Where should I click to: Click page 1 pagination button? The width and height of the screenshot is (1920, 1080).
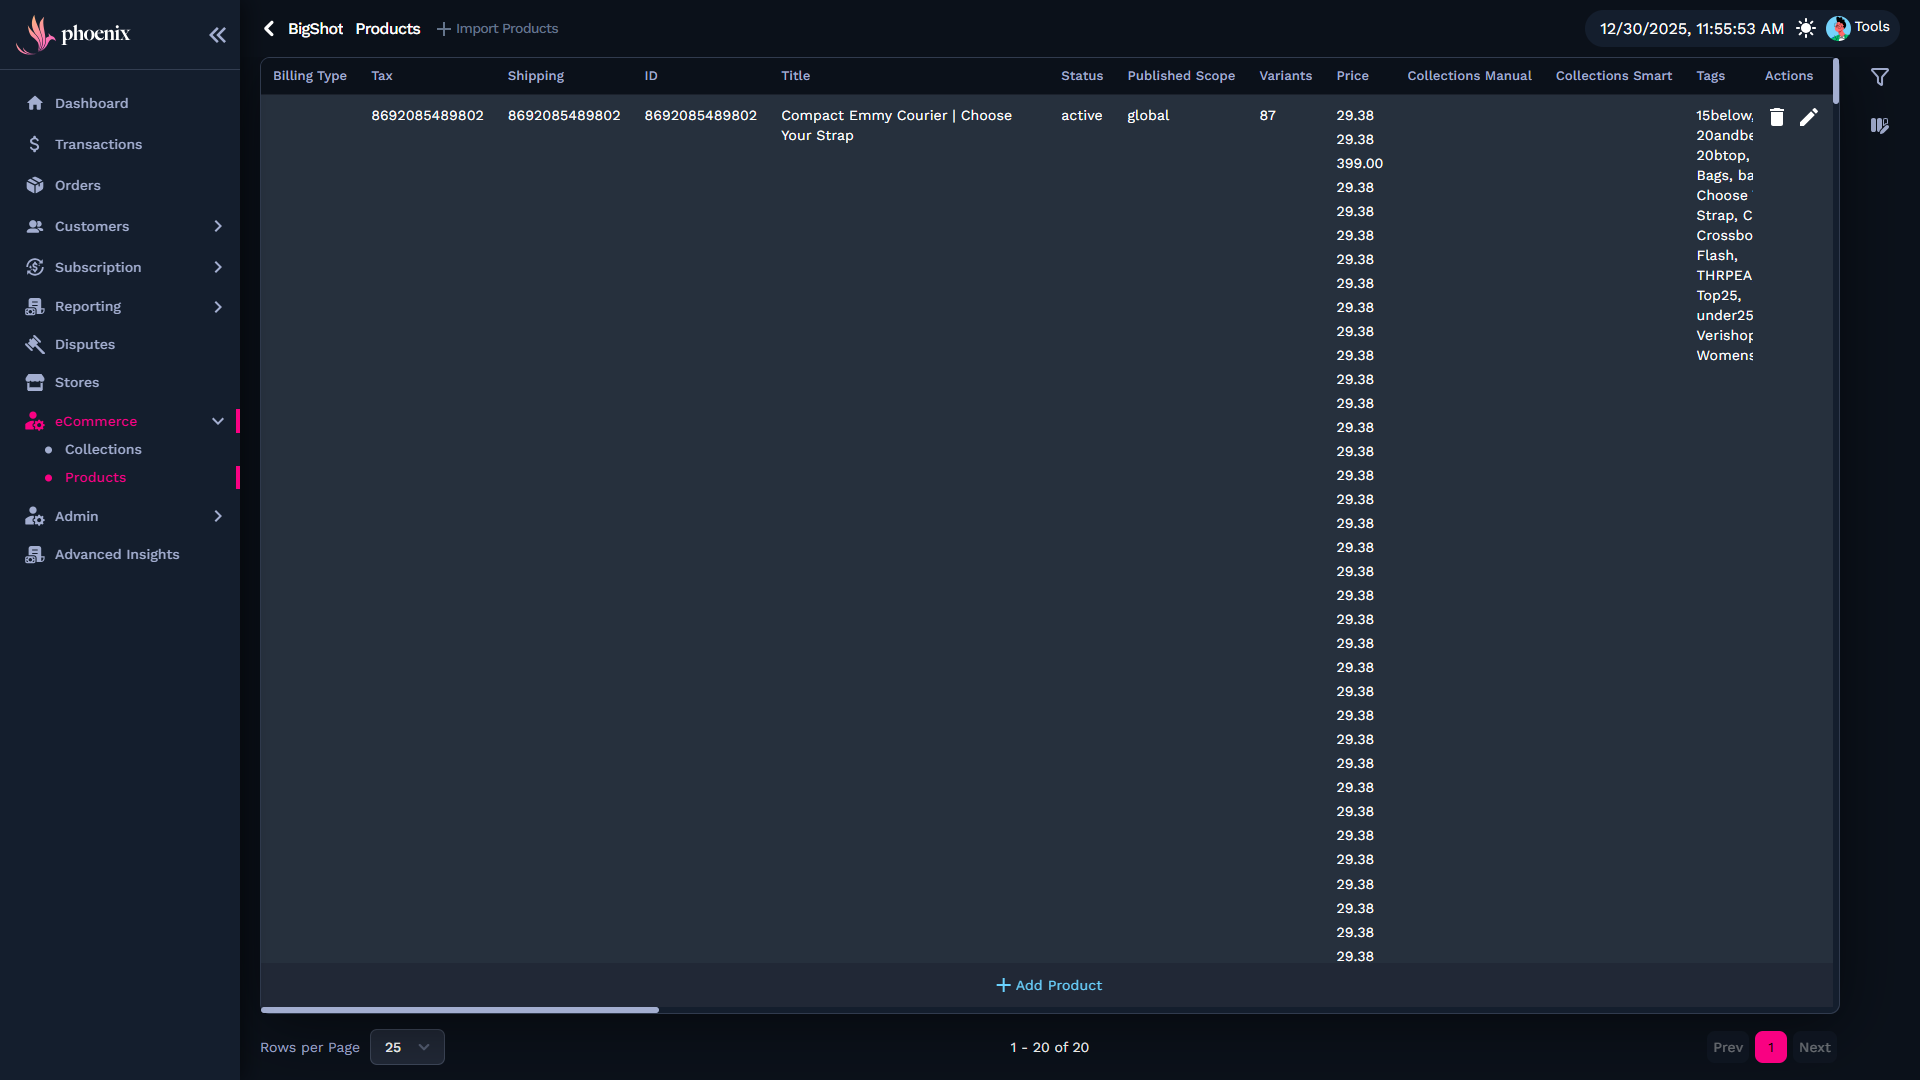pos(1770,1047)
